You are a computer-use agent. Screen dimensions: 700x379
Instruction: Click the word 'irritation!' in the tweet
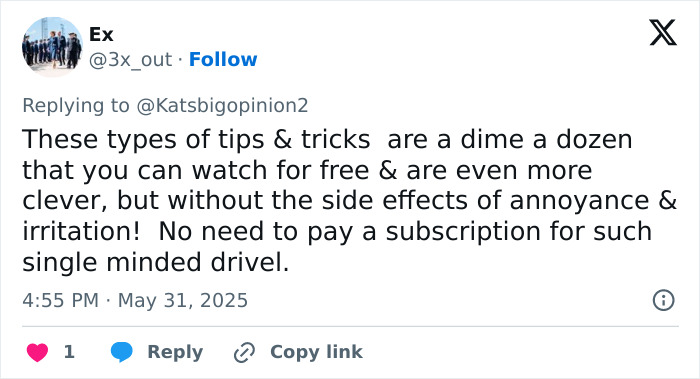coord(81,231)
